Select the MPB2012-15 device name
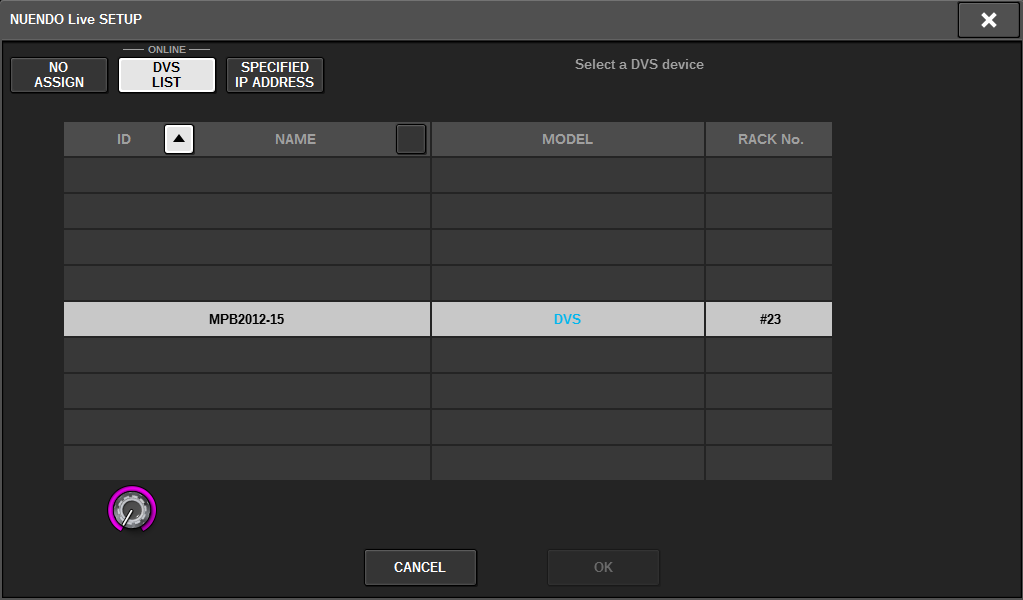This screenshot has width=1023, height=600. 246,319
